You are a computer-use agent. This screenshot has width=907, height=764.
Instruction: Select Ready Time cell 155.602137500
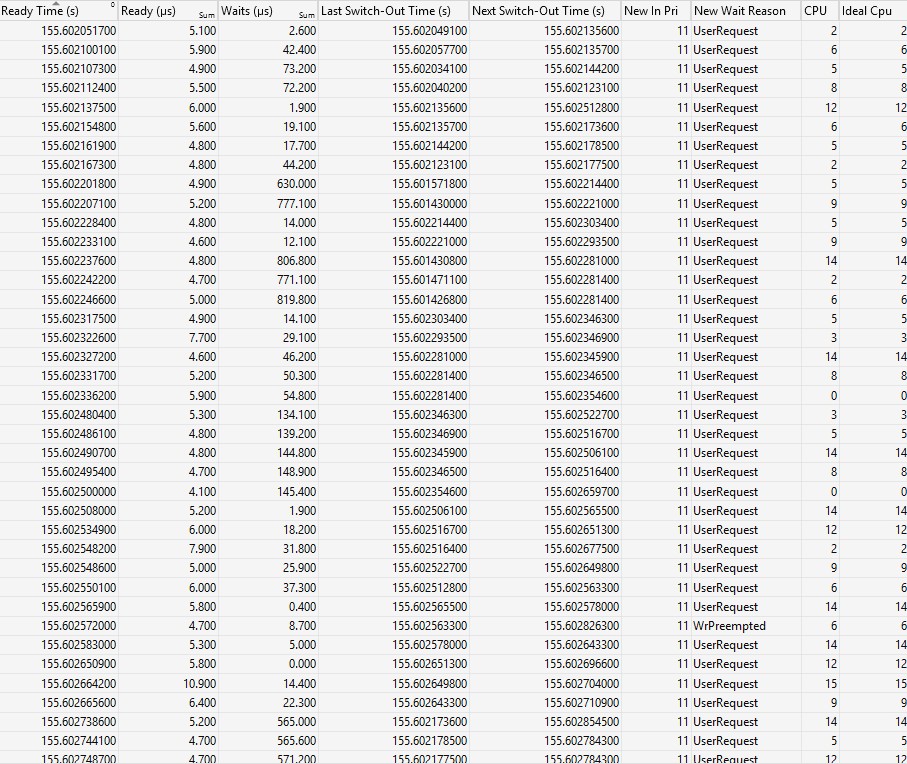pos(79,108)
